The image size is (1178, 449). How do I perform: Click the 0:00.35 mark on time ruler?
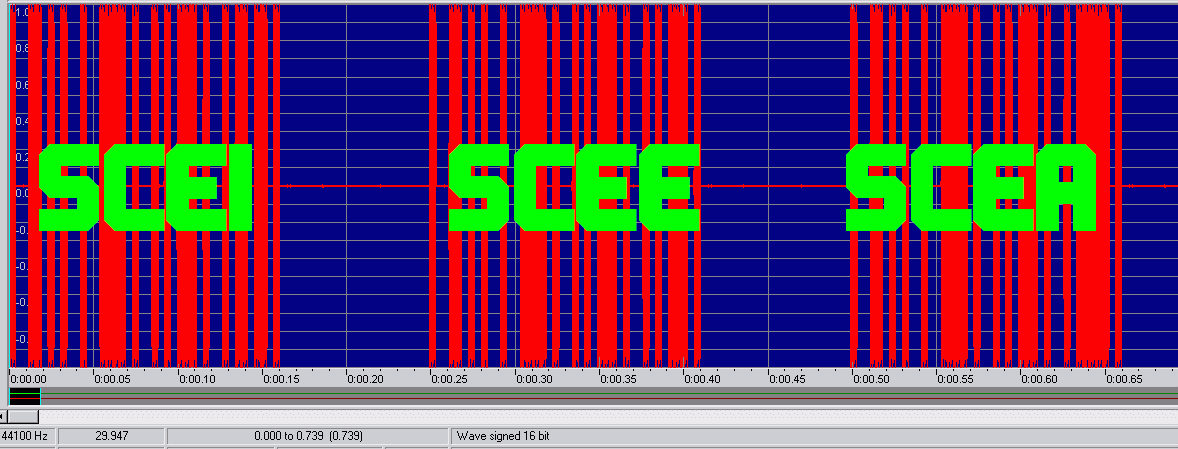click(618, 379)
